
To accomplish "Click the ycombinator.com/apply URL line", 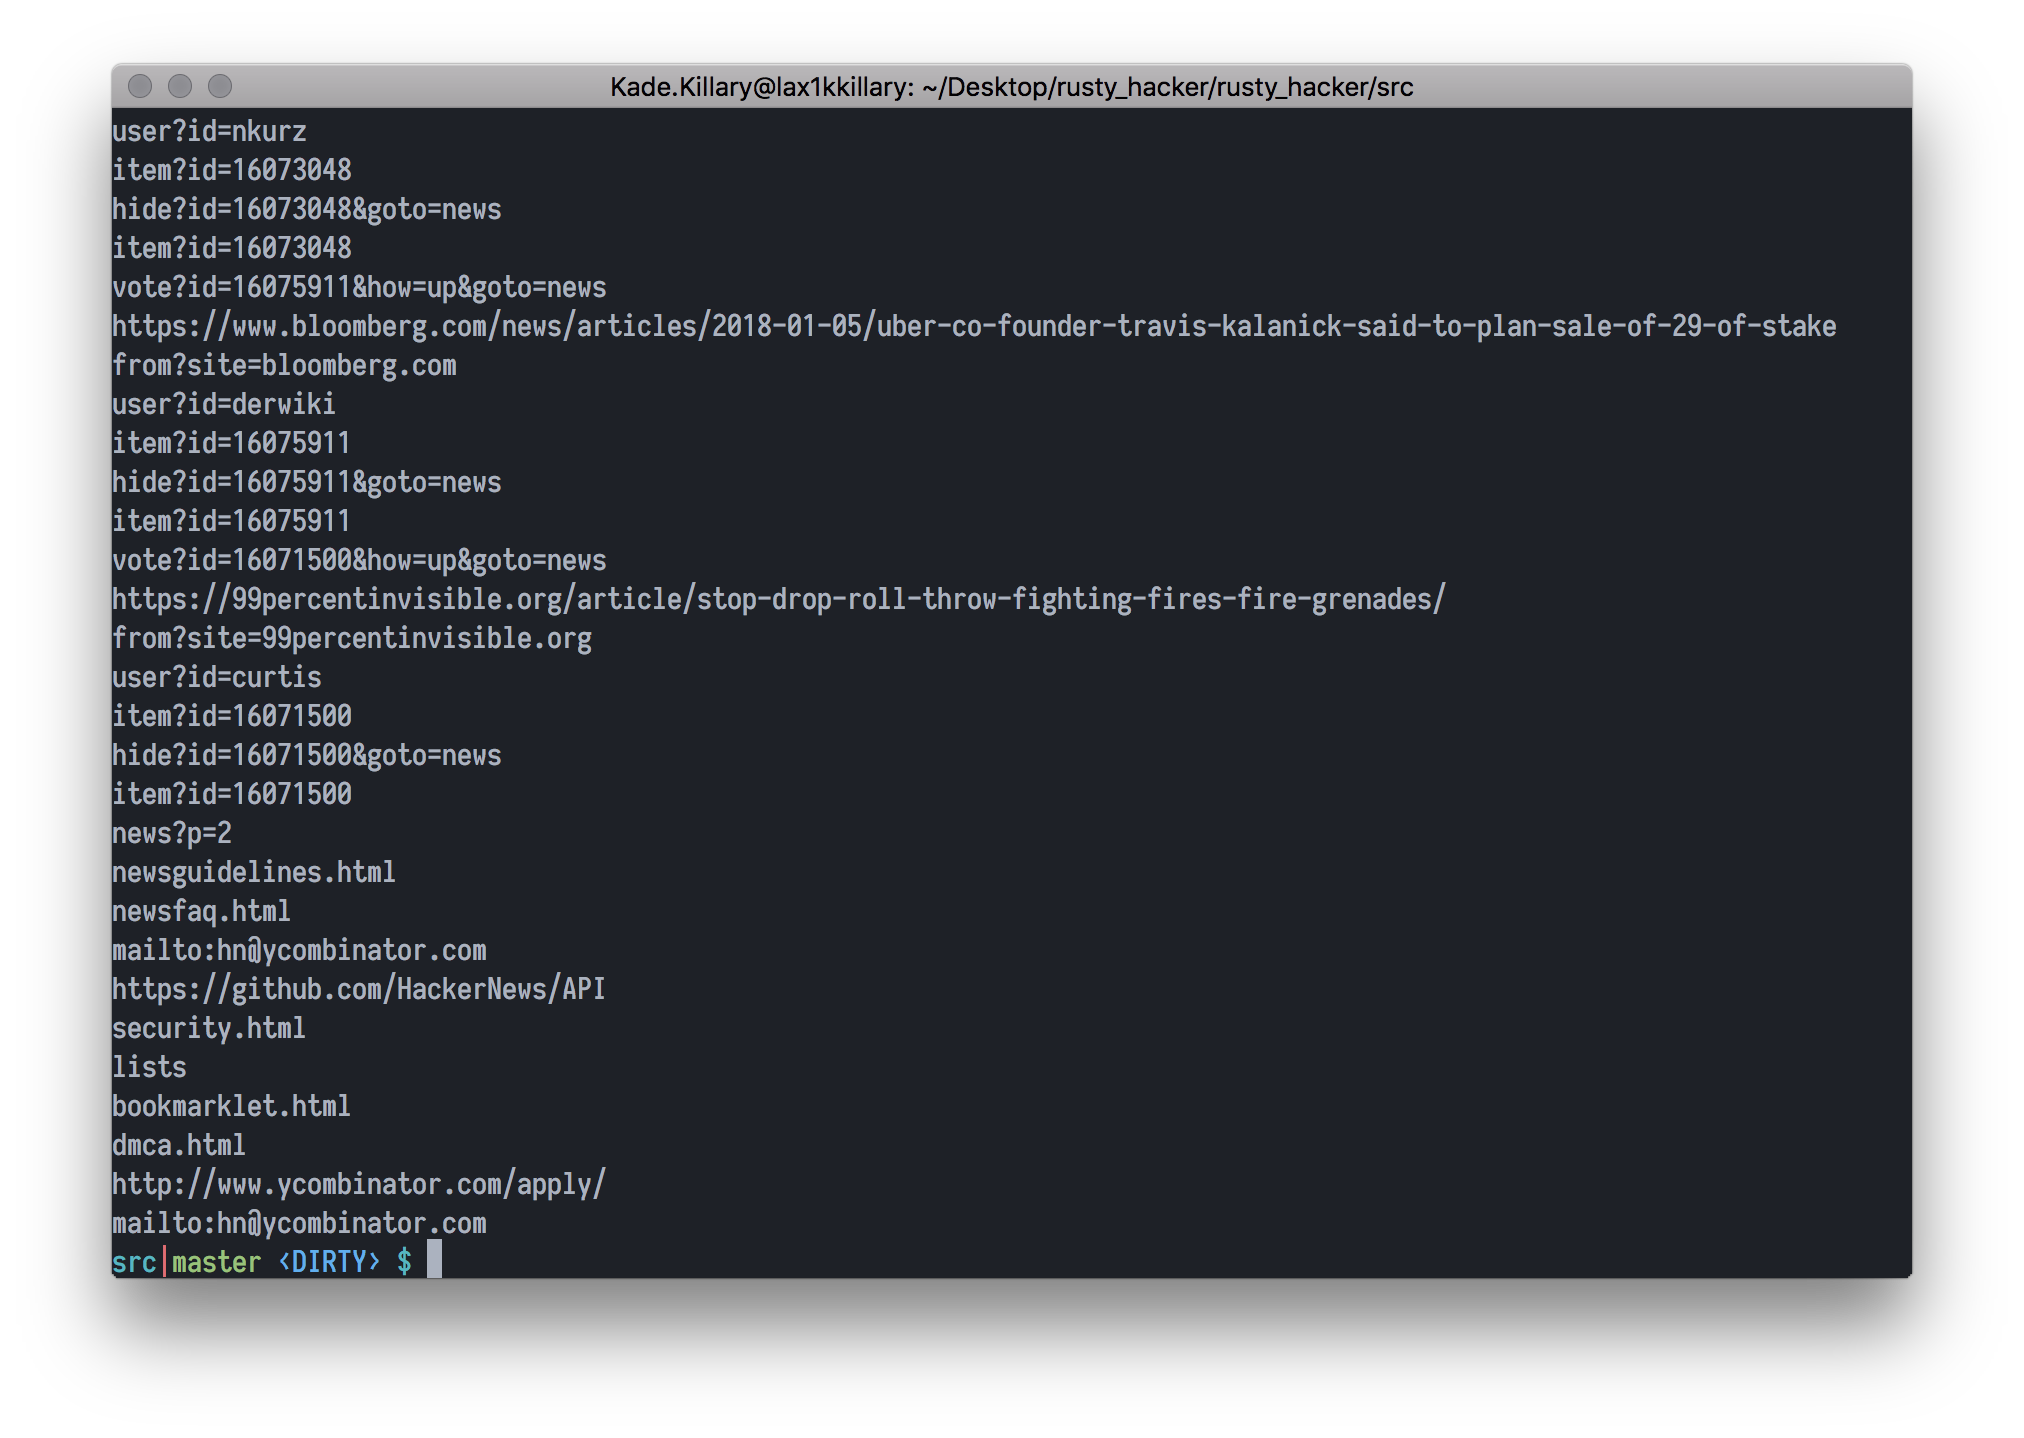I will click(x=358, y=1185).
